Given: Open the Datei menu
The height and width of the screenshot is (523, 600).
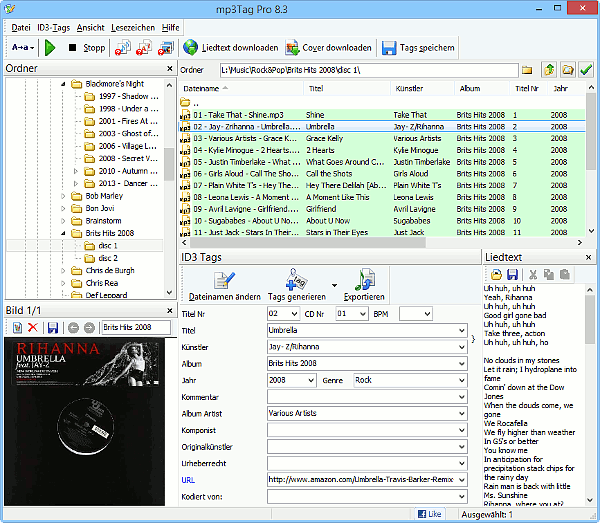Looking at the screenshot, I should click(21, 28).
